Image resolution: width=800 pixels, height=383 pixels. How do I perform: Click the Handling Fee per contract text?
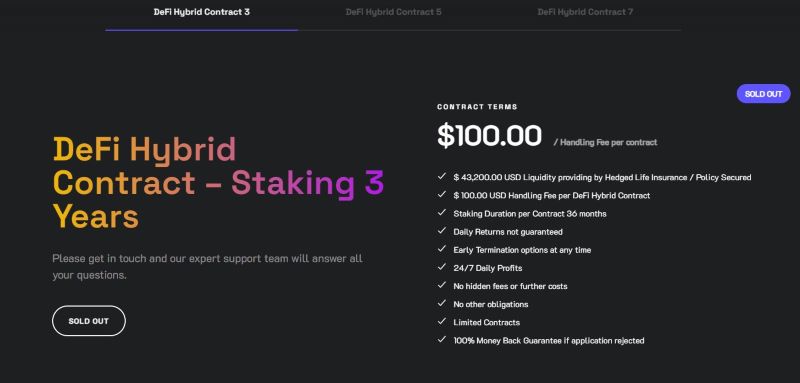(x=606, y=143)
